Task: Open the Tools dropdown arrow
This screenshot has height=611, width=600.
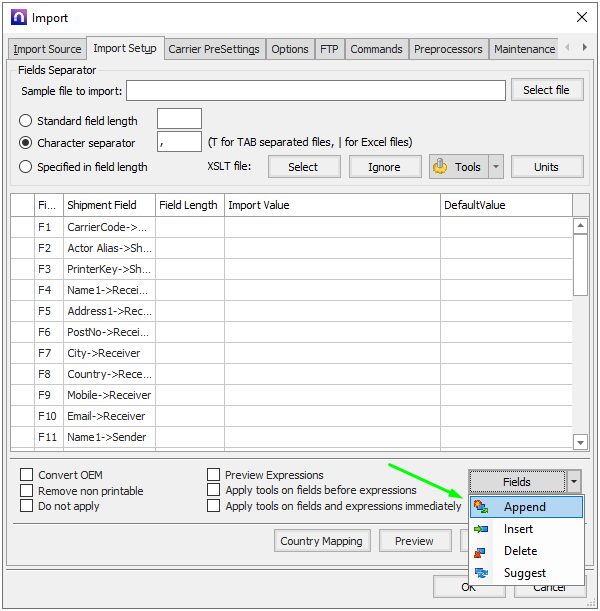Action: 497,167
